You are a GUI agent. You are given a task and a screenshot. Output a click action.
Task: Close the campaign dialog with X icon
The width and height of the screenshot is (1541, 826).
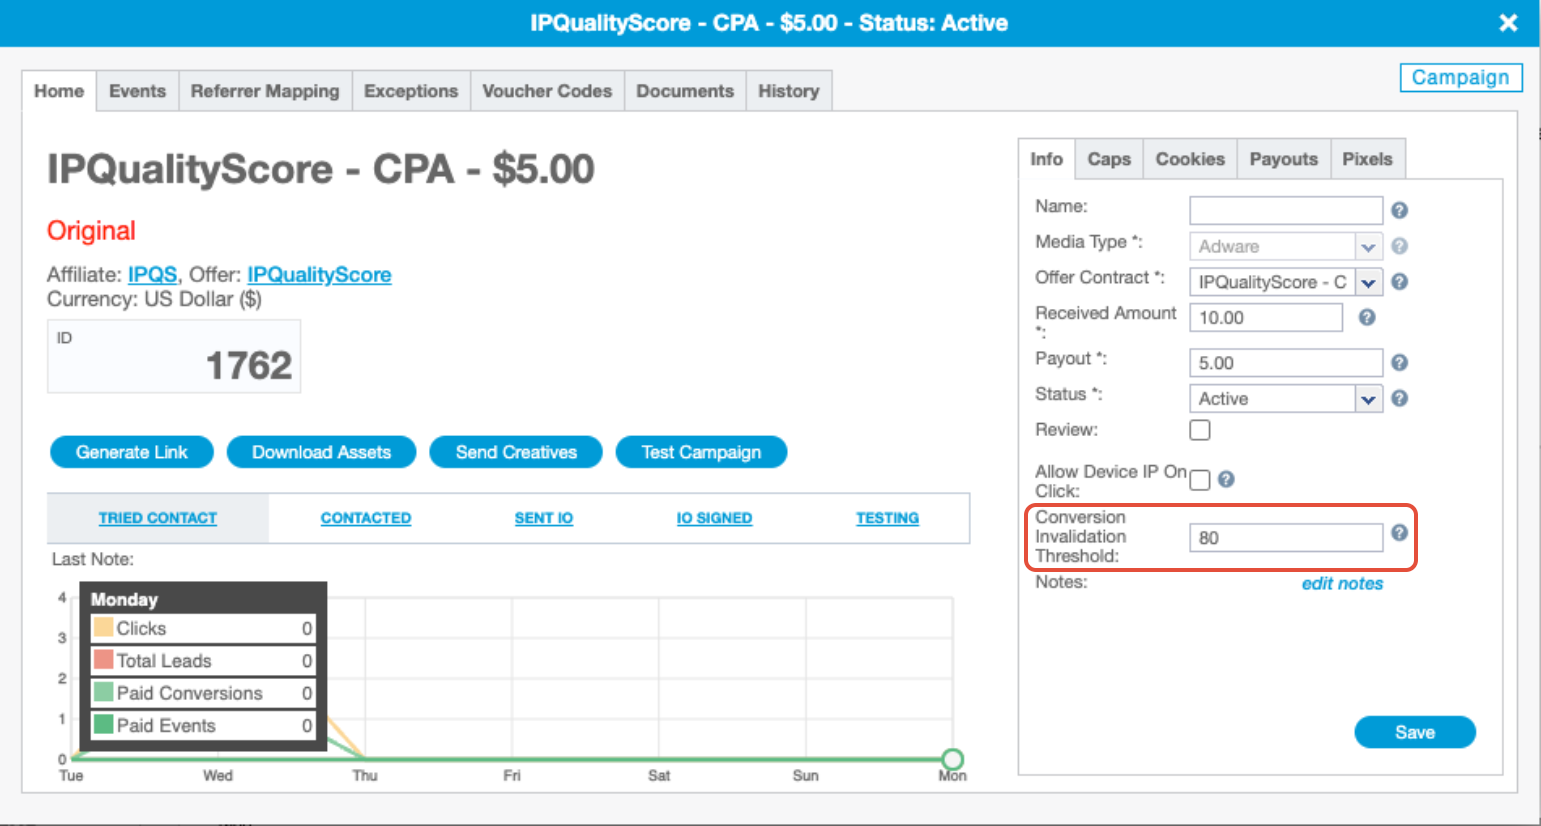click(x=1508, y=23)
